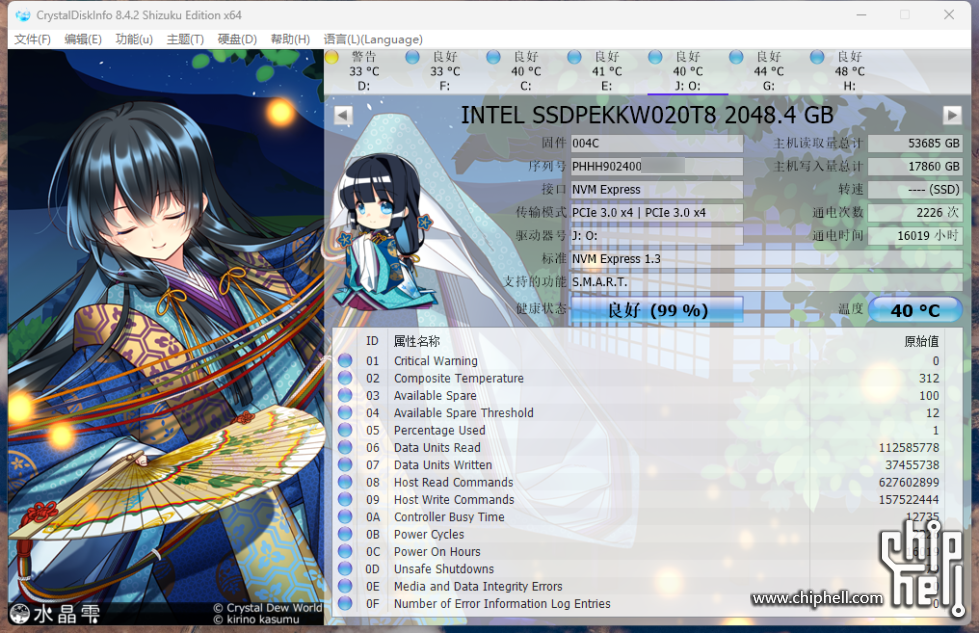Click the Host Read Commands status orb

point(345,482)
